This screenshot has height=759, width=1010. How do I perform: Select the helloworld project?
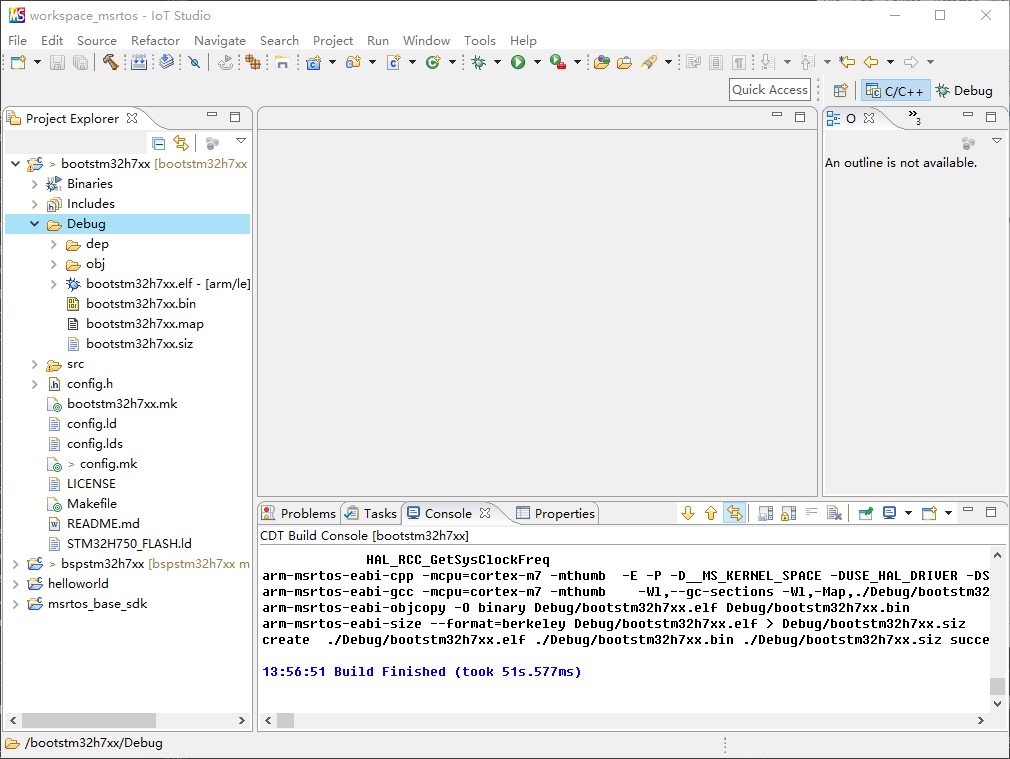coord(78,584)
